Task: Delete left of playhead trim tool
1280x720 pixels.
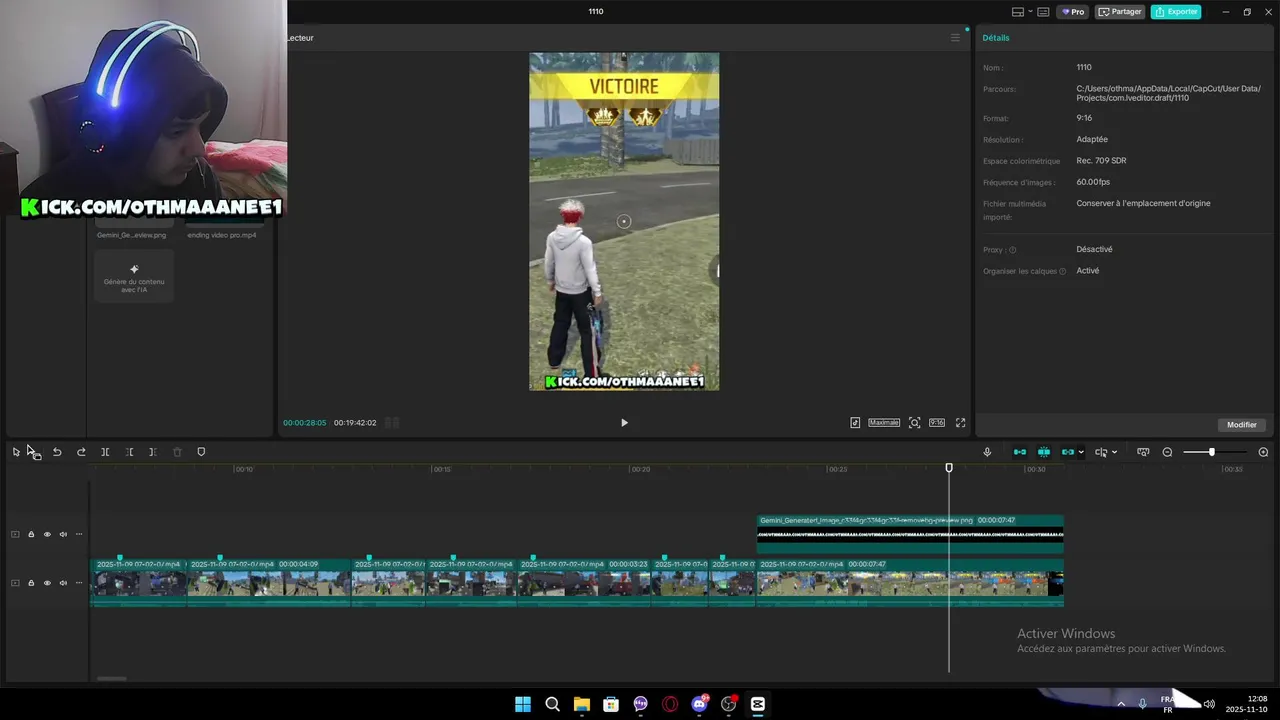Action: click(129, 452)
